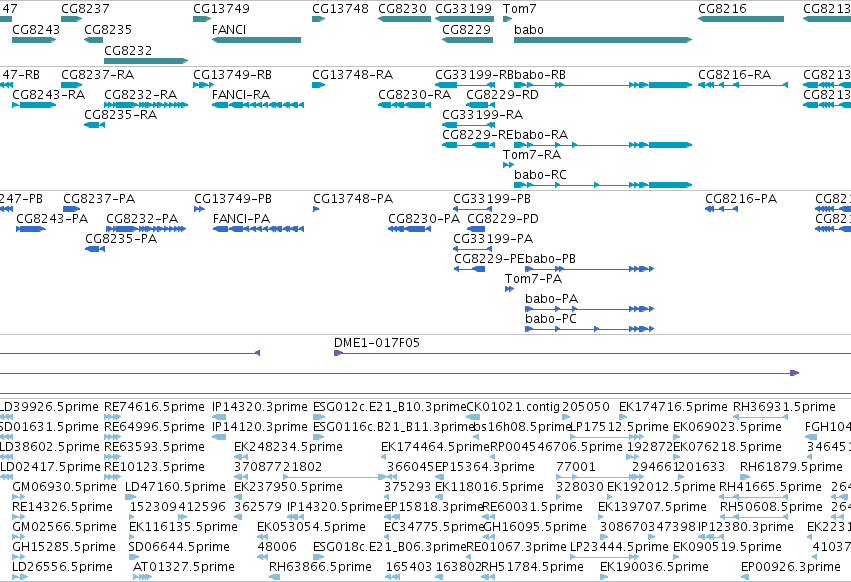Select protein babo-PA feature

coord(589,309)
